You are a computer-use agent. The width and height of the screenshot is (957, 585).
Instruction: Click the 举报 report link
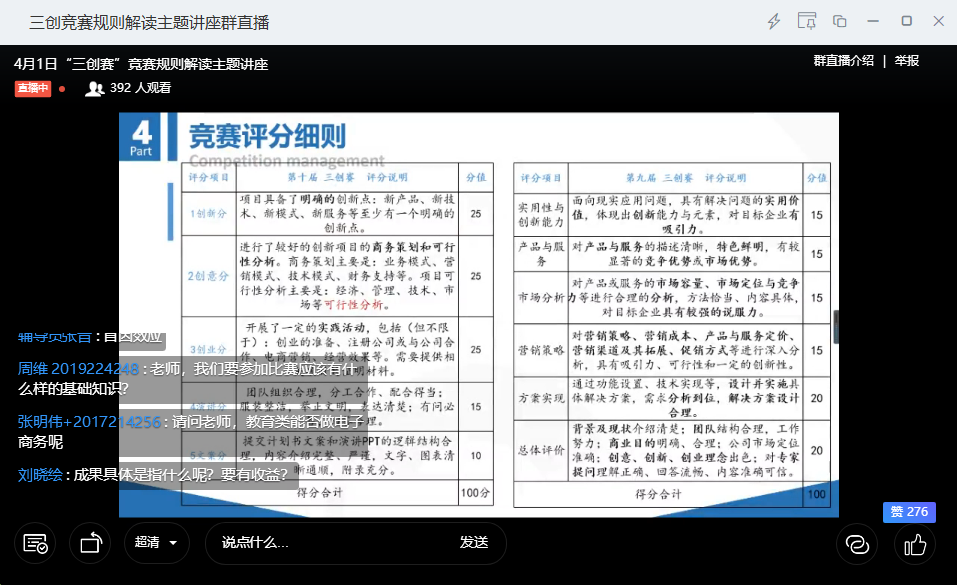(907, 61)
